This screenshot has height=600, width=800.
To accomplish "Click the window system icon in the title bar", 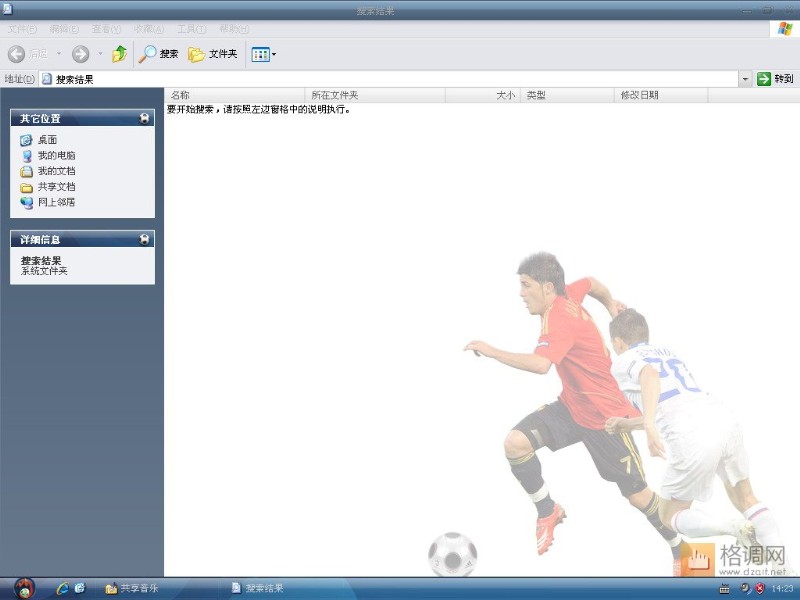I will [7, 9].
